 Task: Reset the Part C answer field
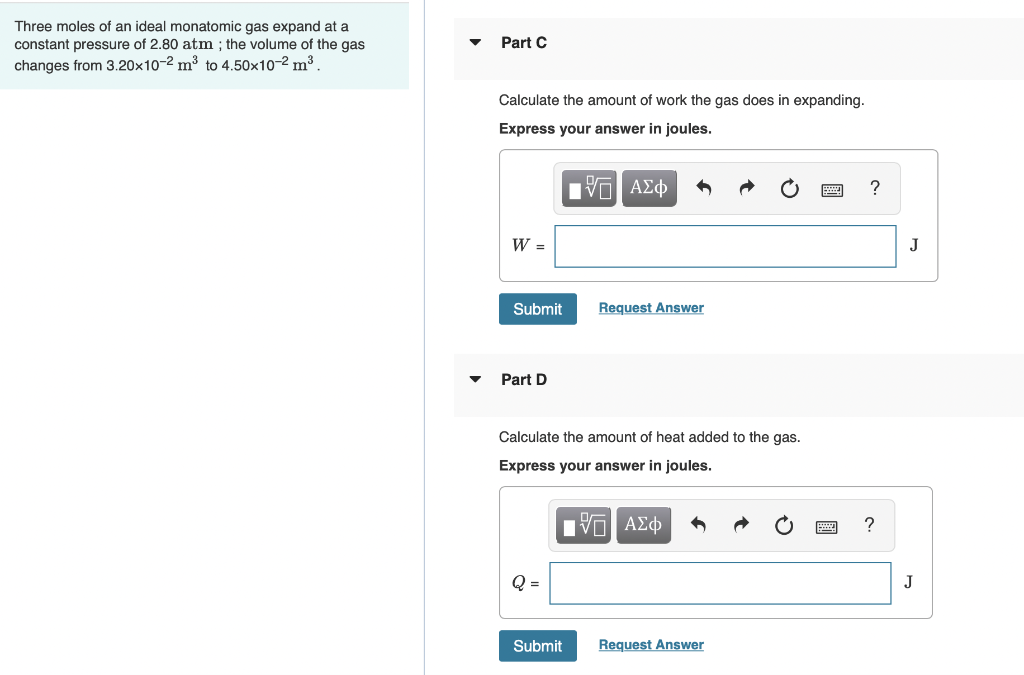tap(789, 188)
